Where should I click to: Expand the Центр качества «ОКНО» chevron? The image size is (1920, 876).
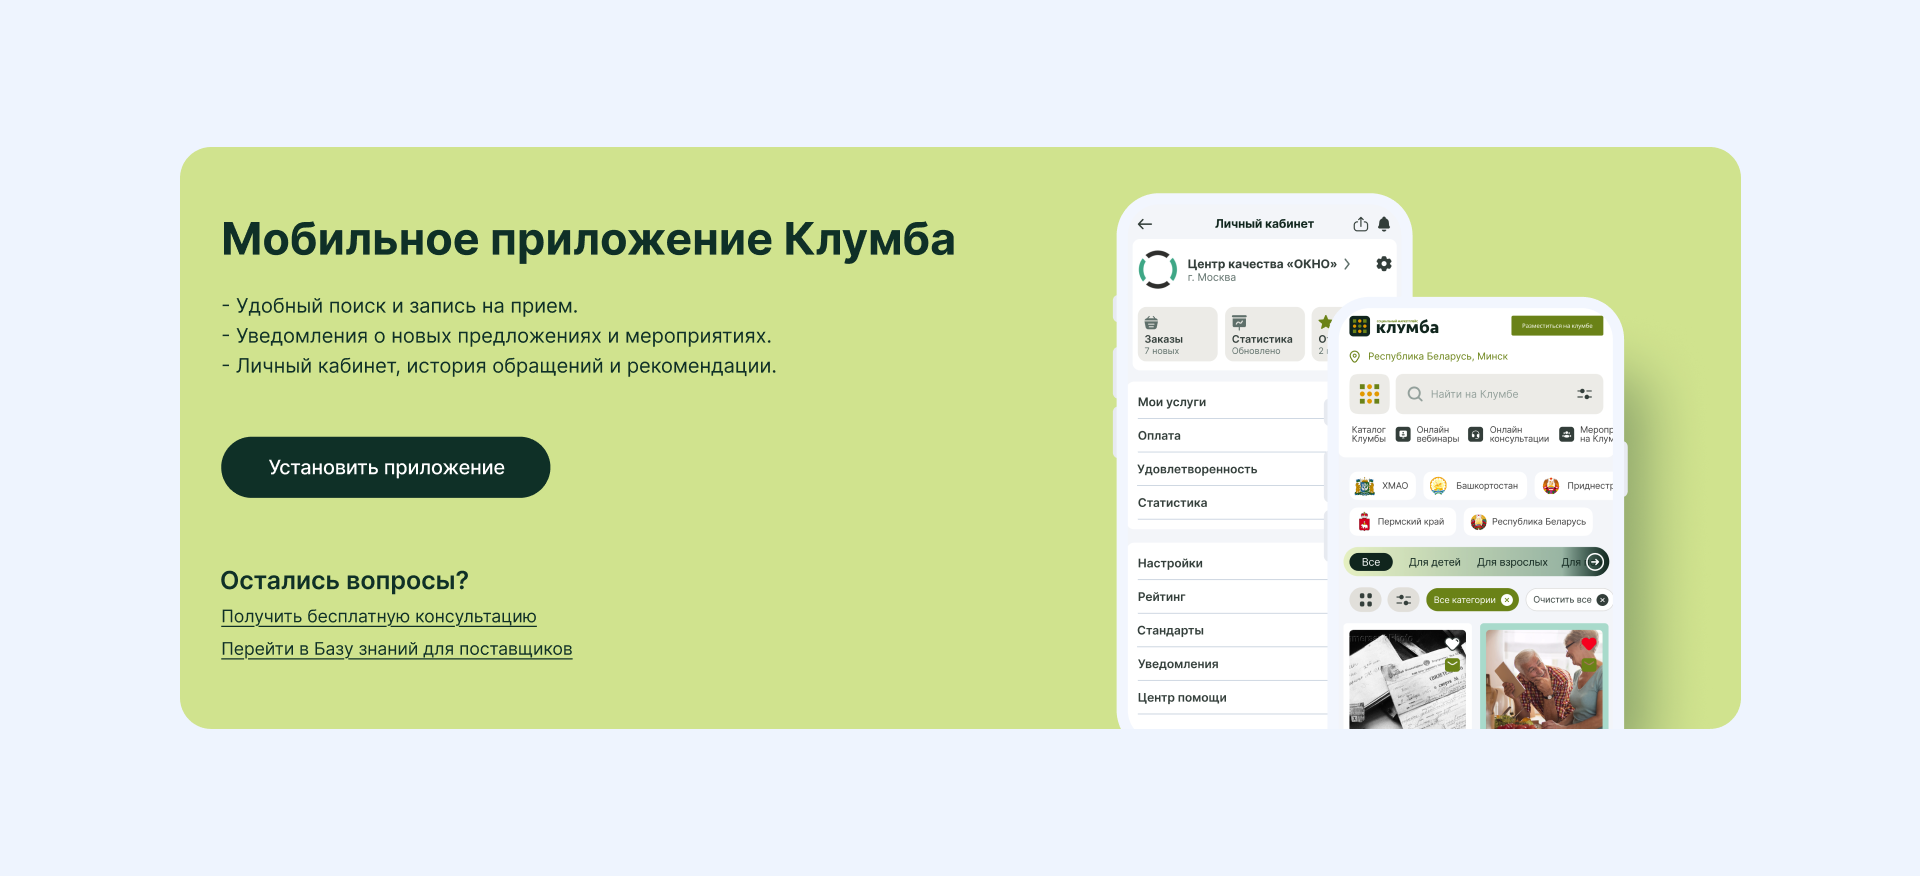point(1347,264)
